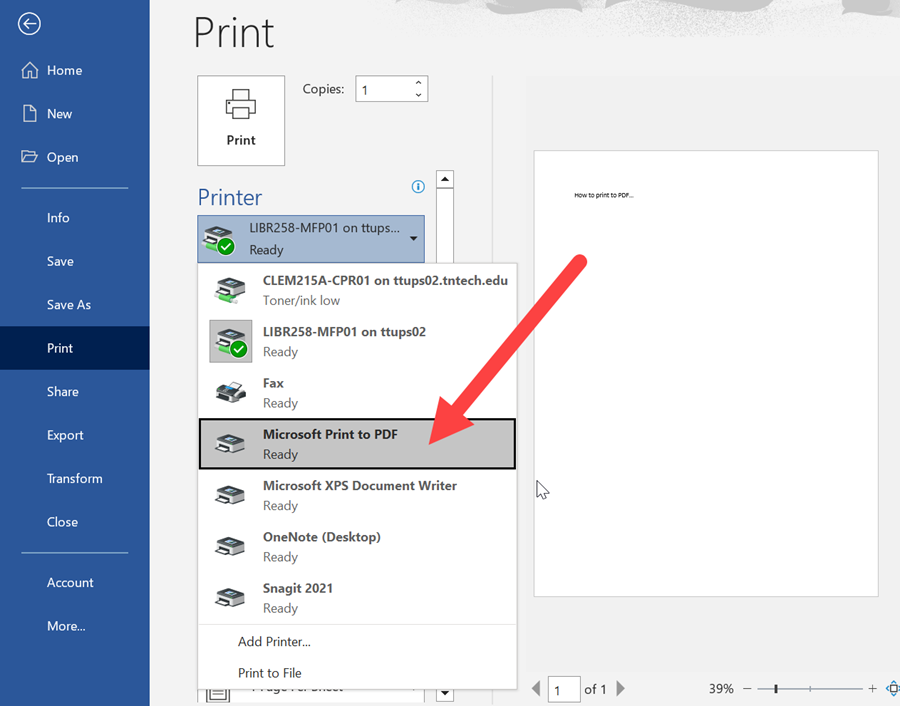Select New in the backstage sidebar
The image size is (900, 706).
click(x=75, y=114)
